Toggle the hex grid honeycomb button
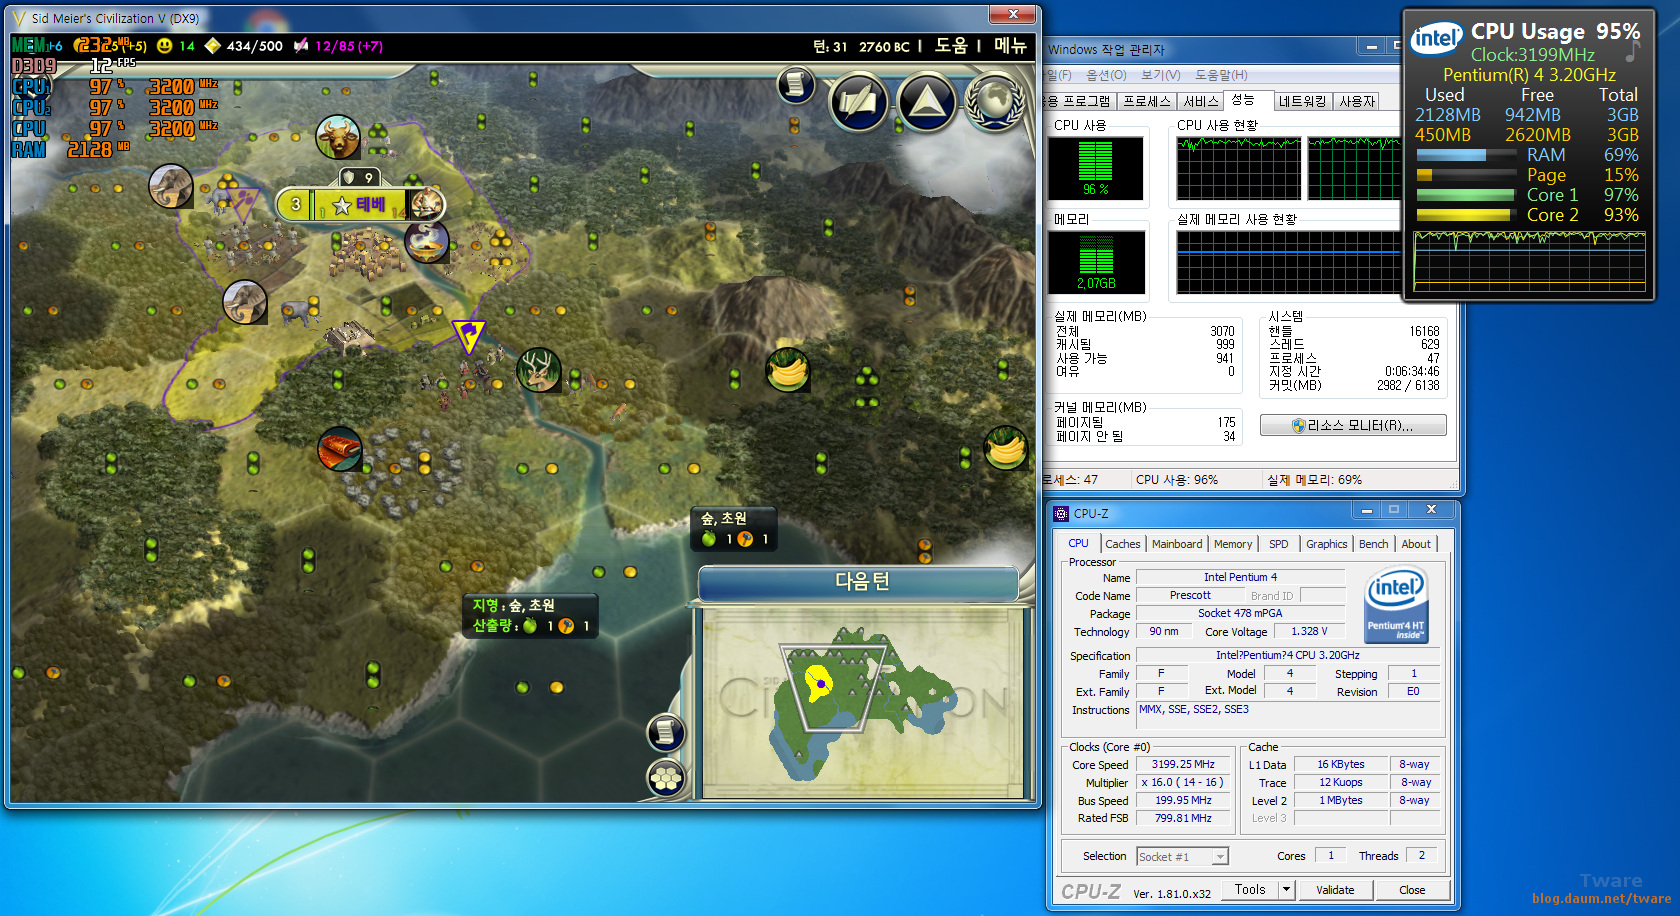Screen dimensions: 1680x916 pyautogui.click(x=665, y=777)
